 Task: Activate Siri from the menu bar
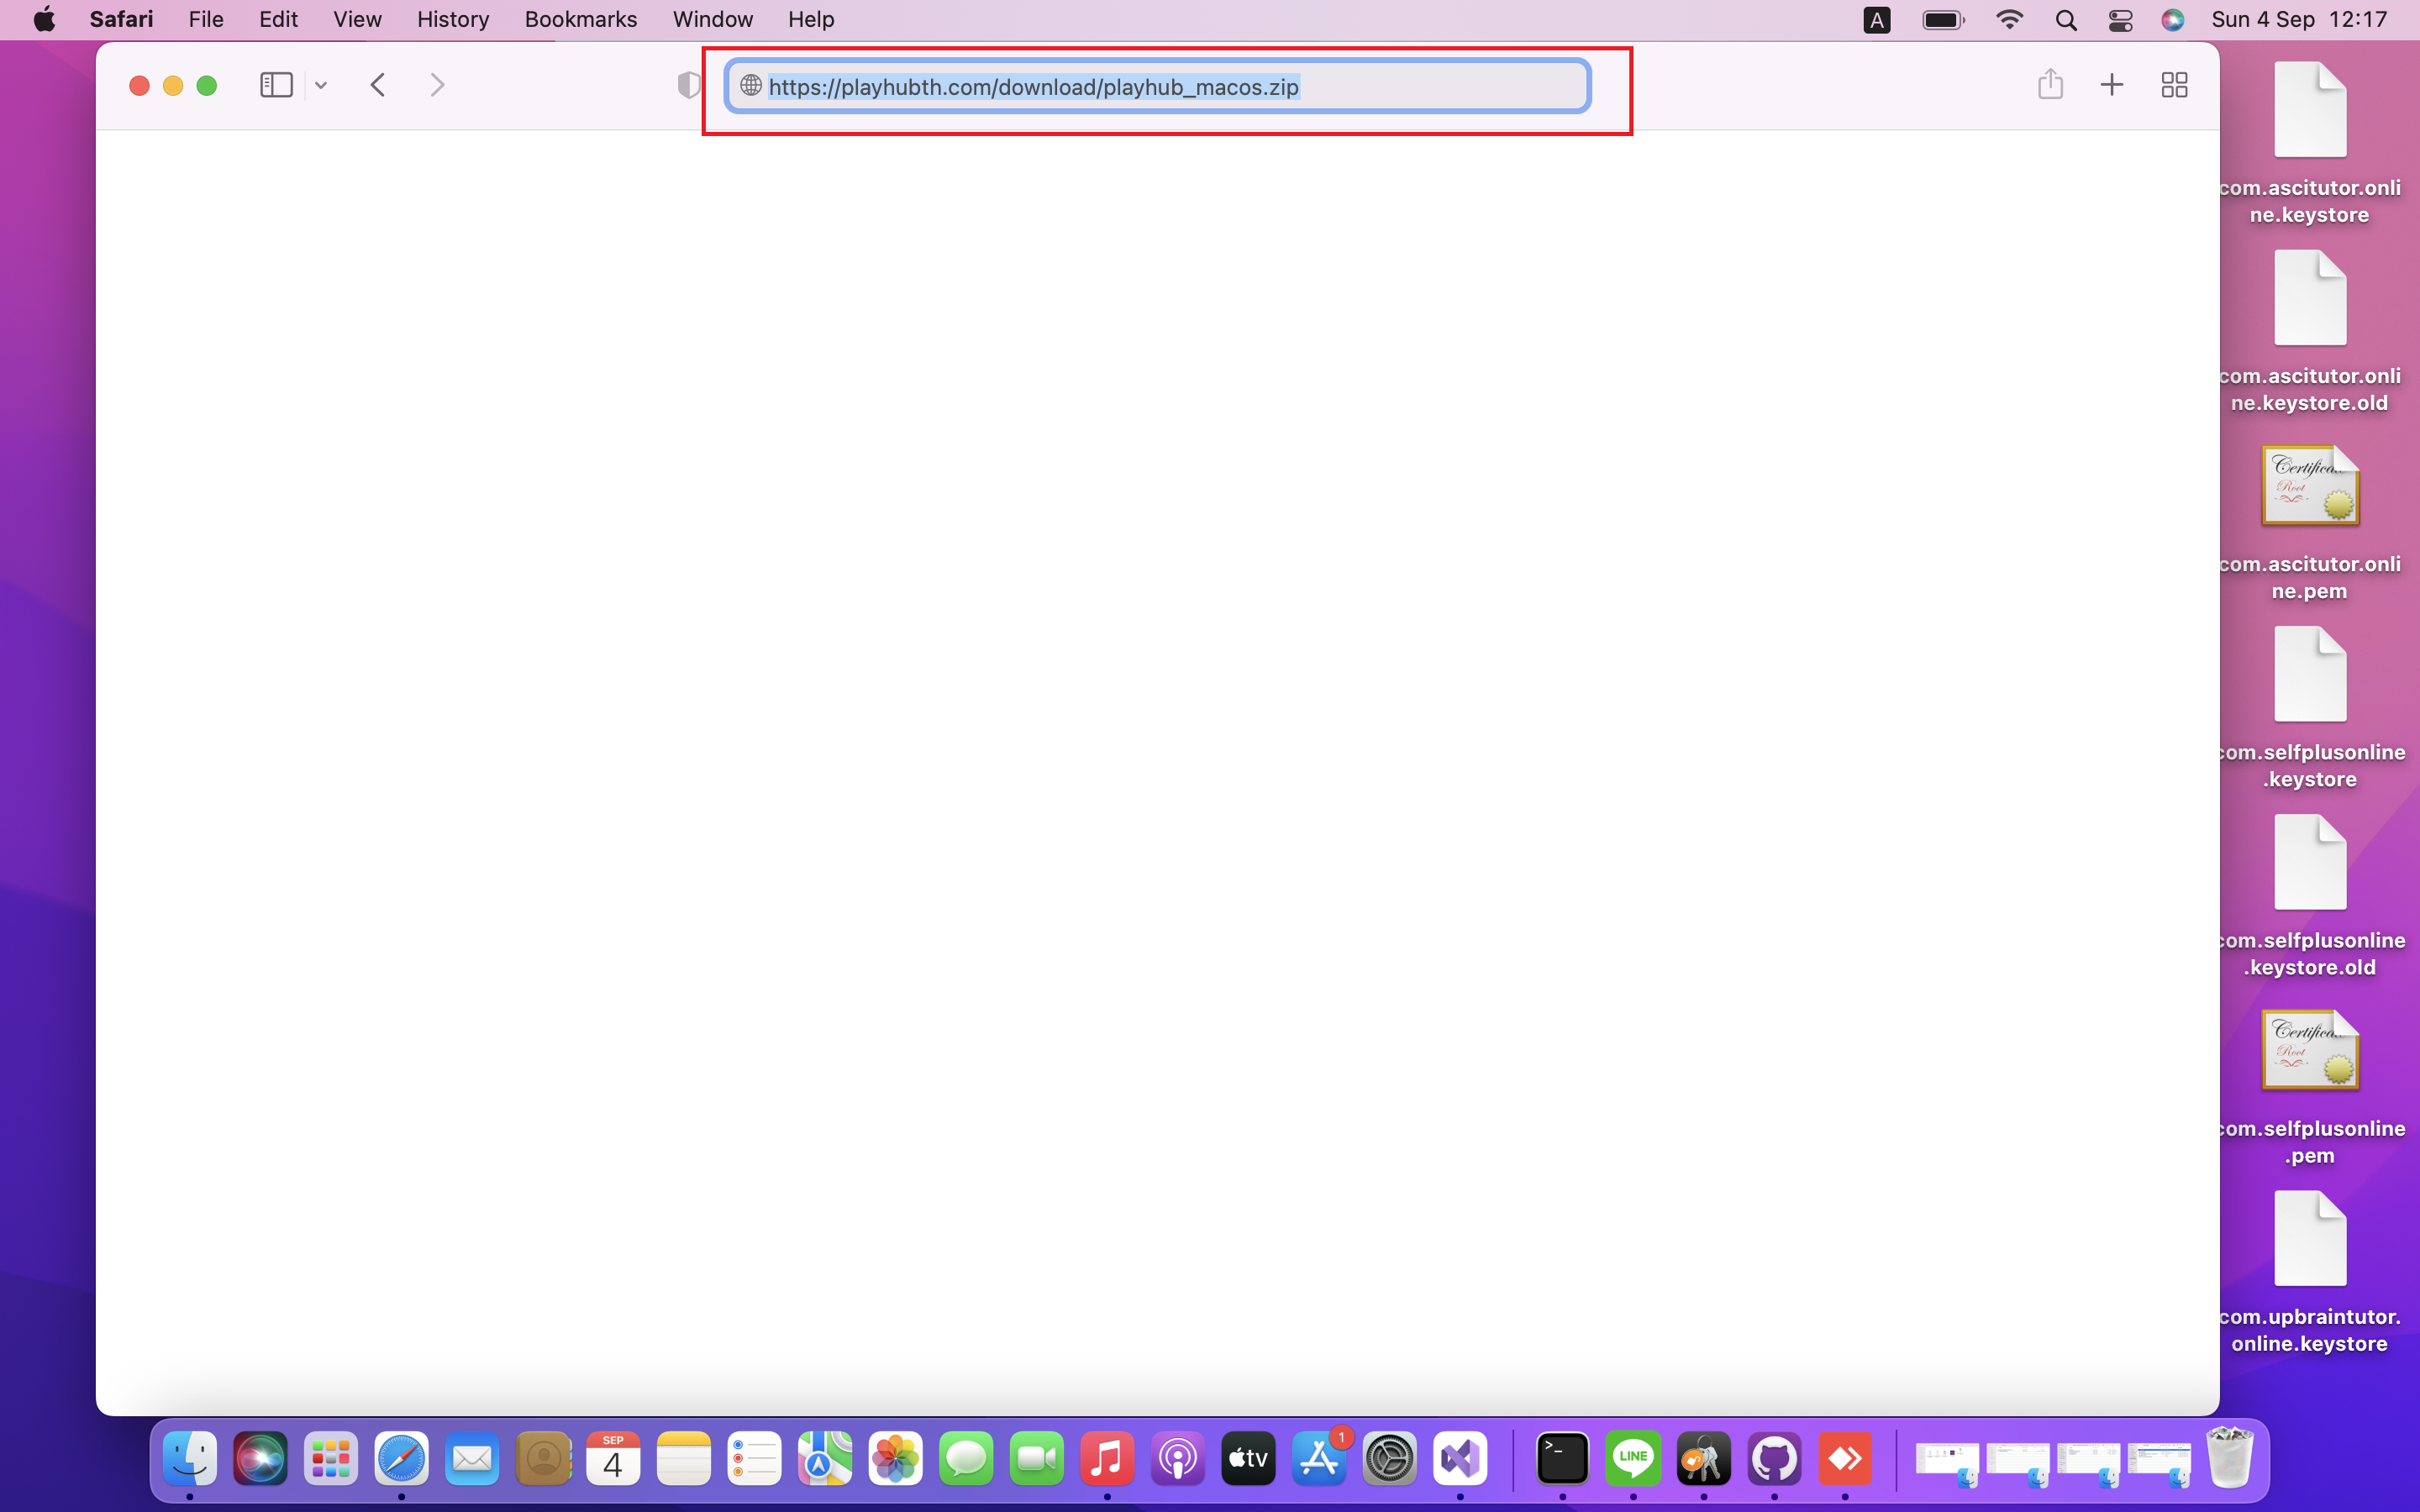pos(2172,20)
